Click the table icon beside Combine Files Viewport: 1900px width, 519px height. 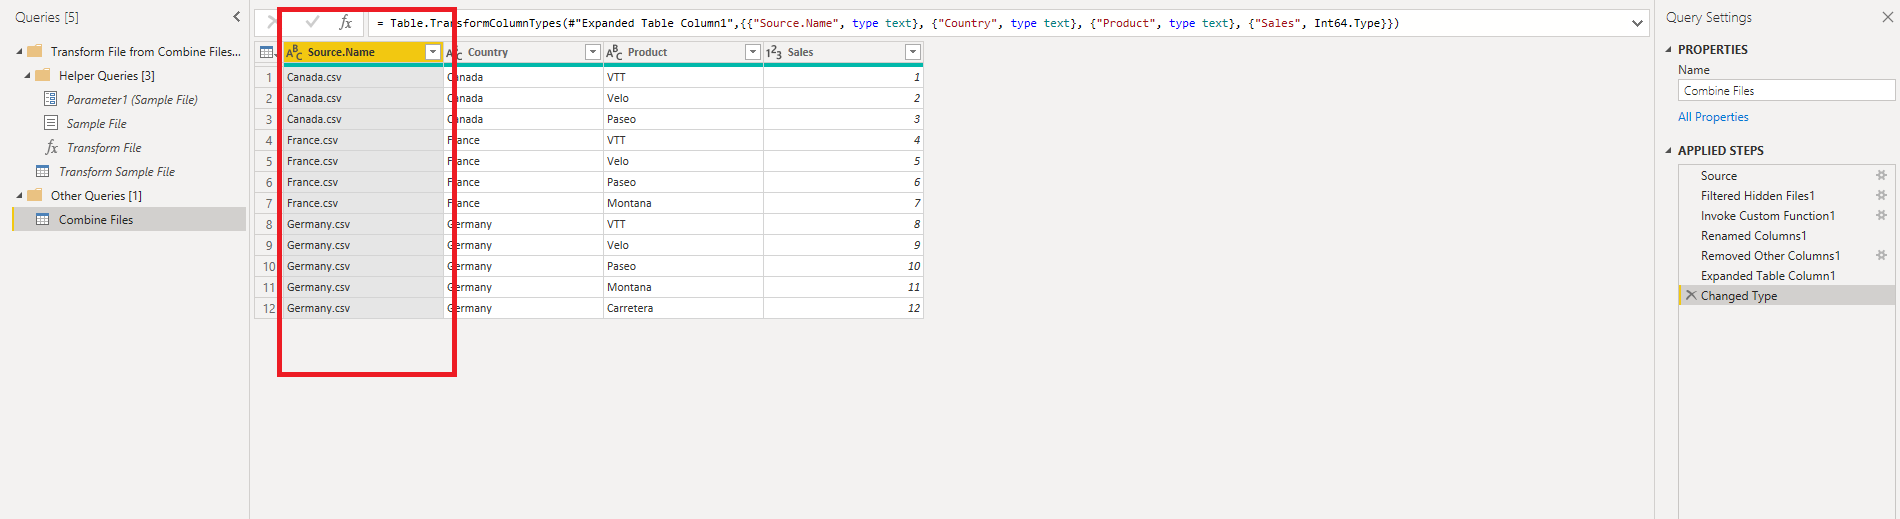(x=43, y=219)
